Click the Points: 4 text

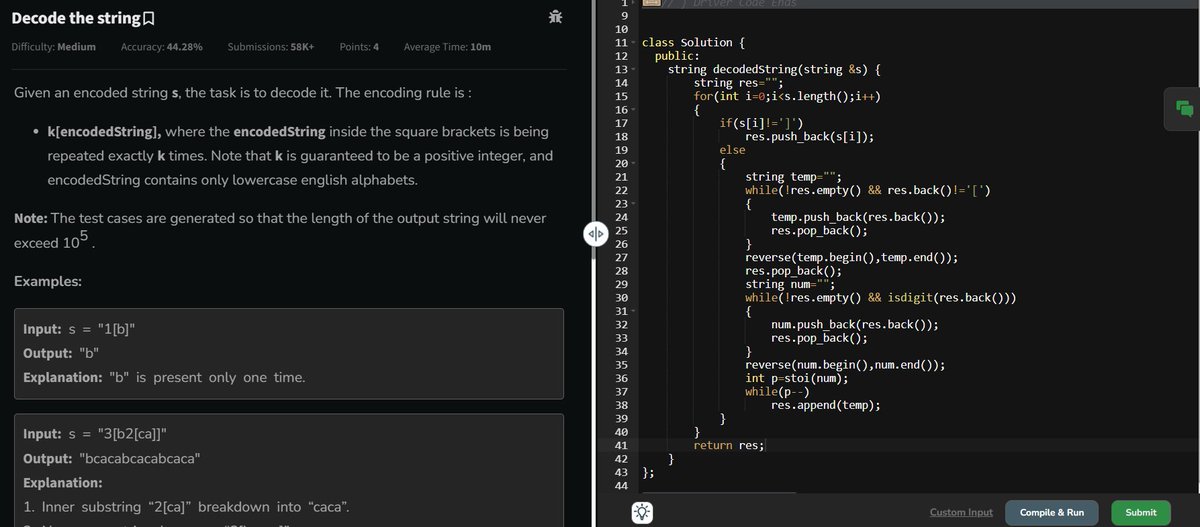point(359,48)
